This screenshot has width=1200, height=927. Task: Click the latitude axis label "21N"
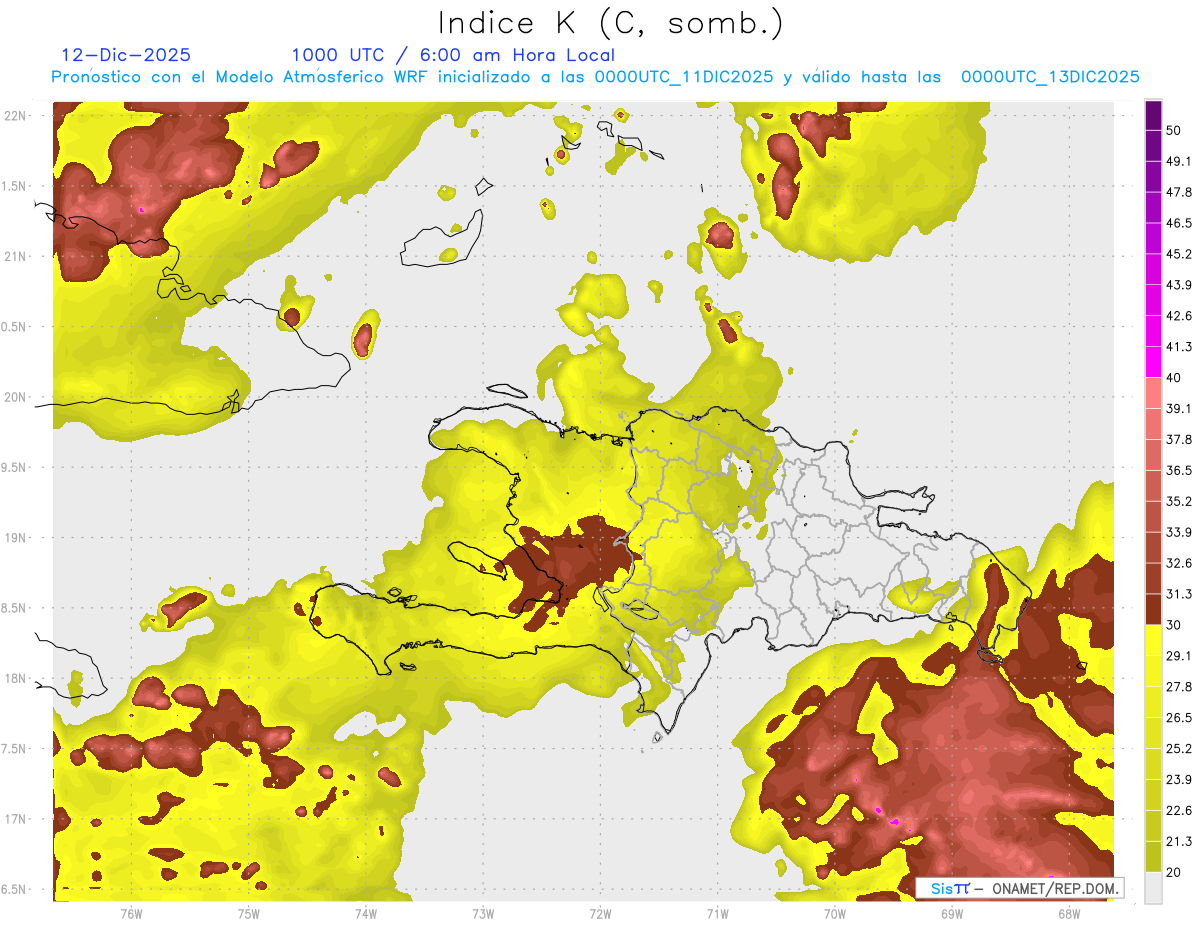click(14, 256)
